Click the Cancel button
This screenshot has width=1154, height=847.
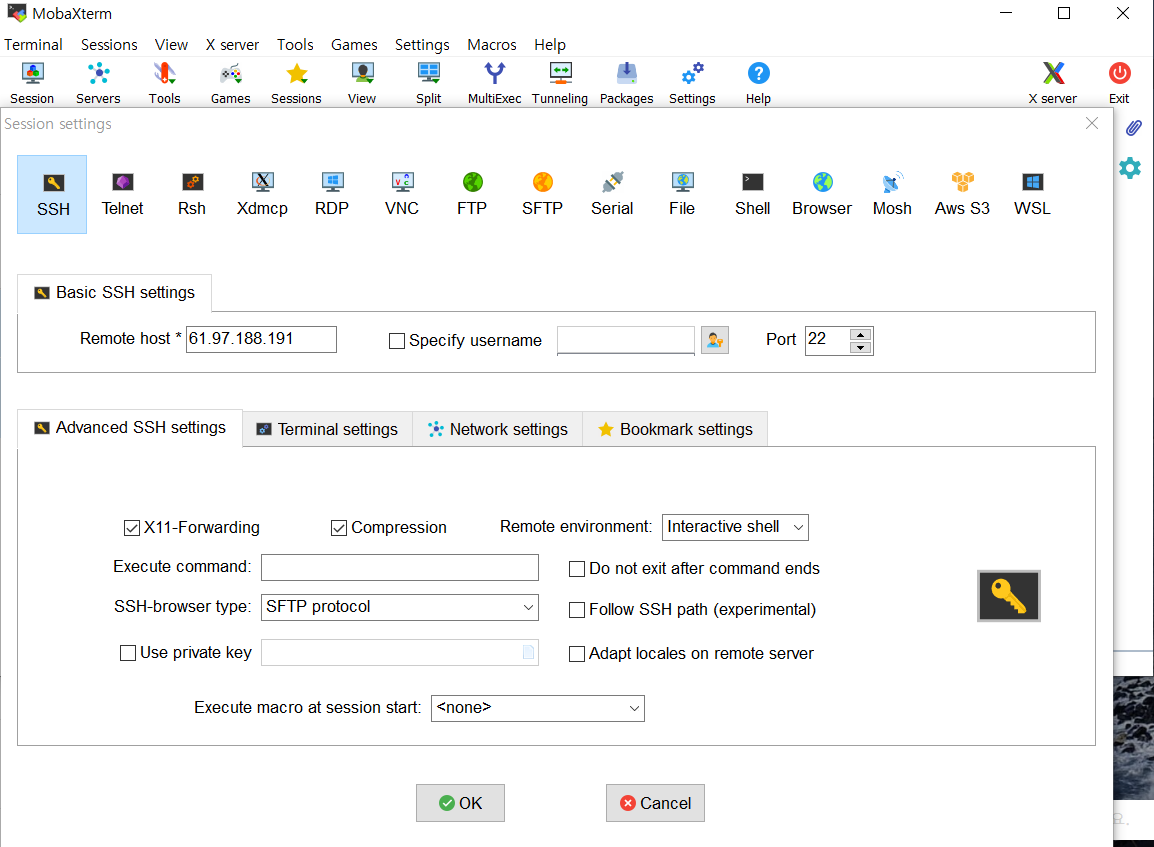(655, 803)
